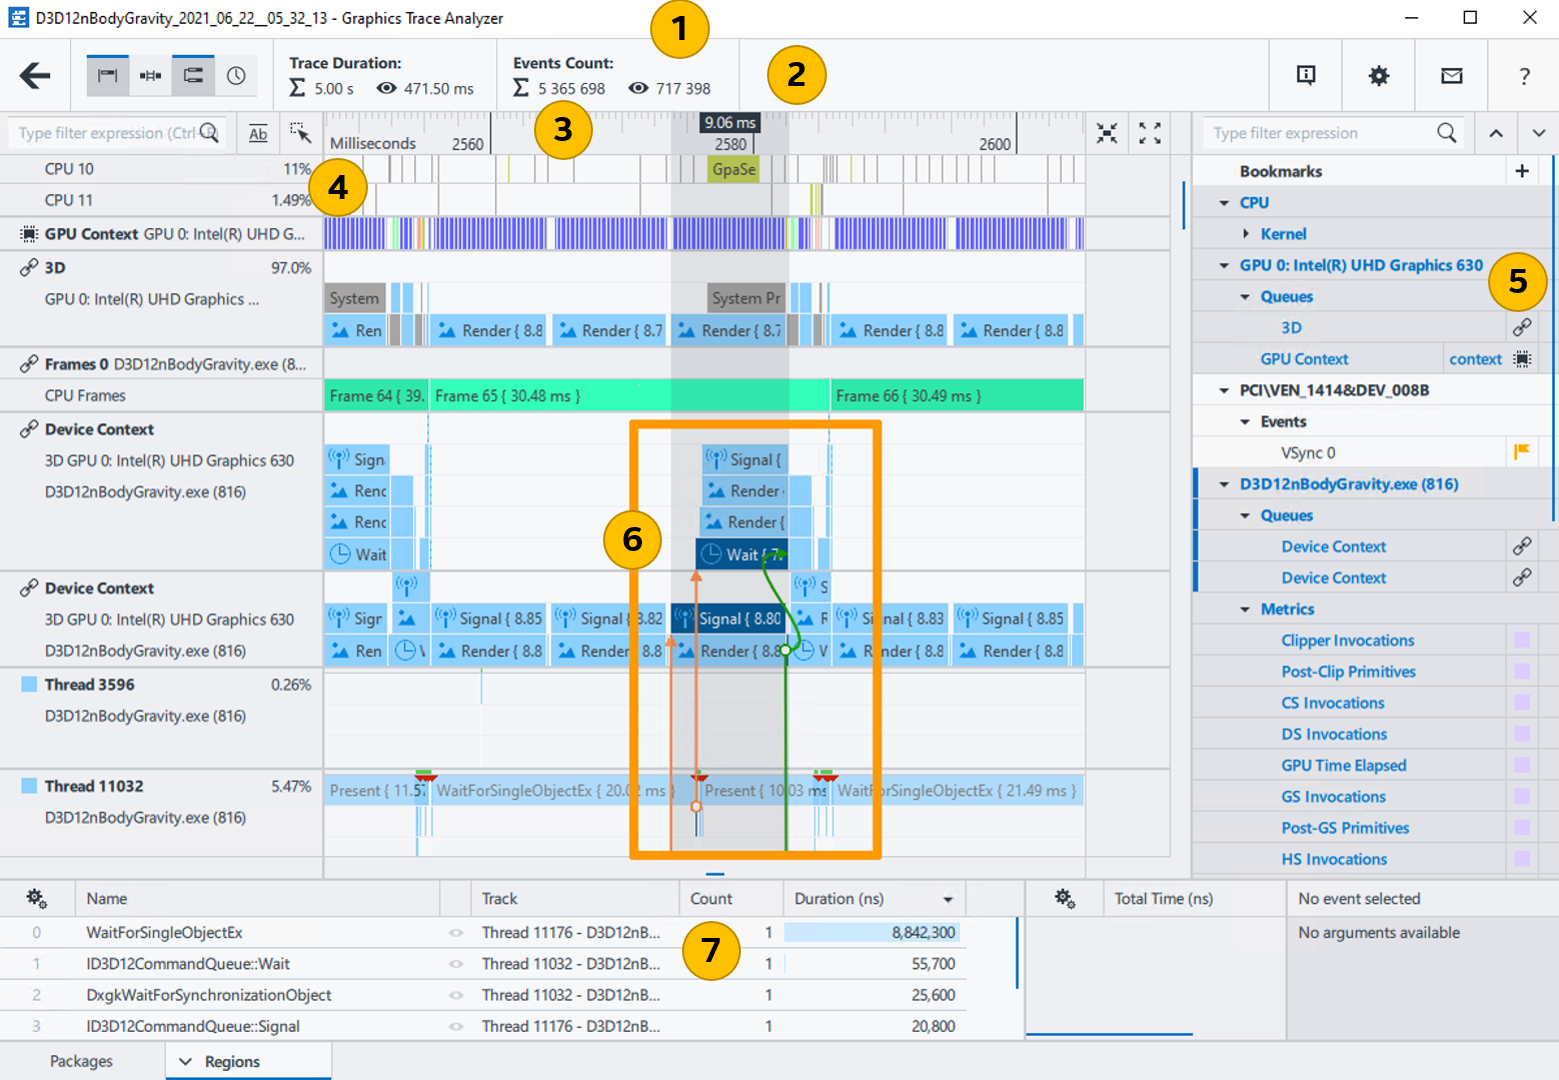Viewport: 1559px width, 1080px height.
Task: Click the mail feedback icon
Action: 1451,75
